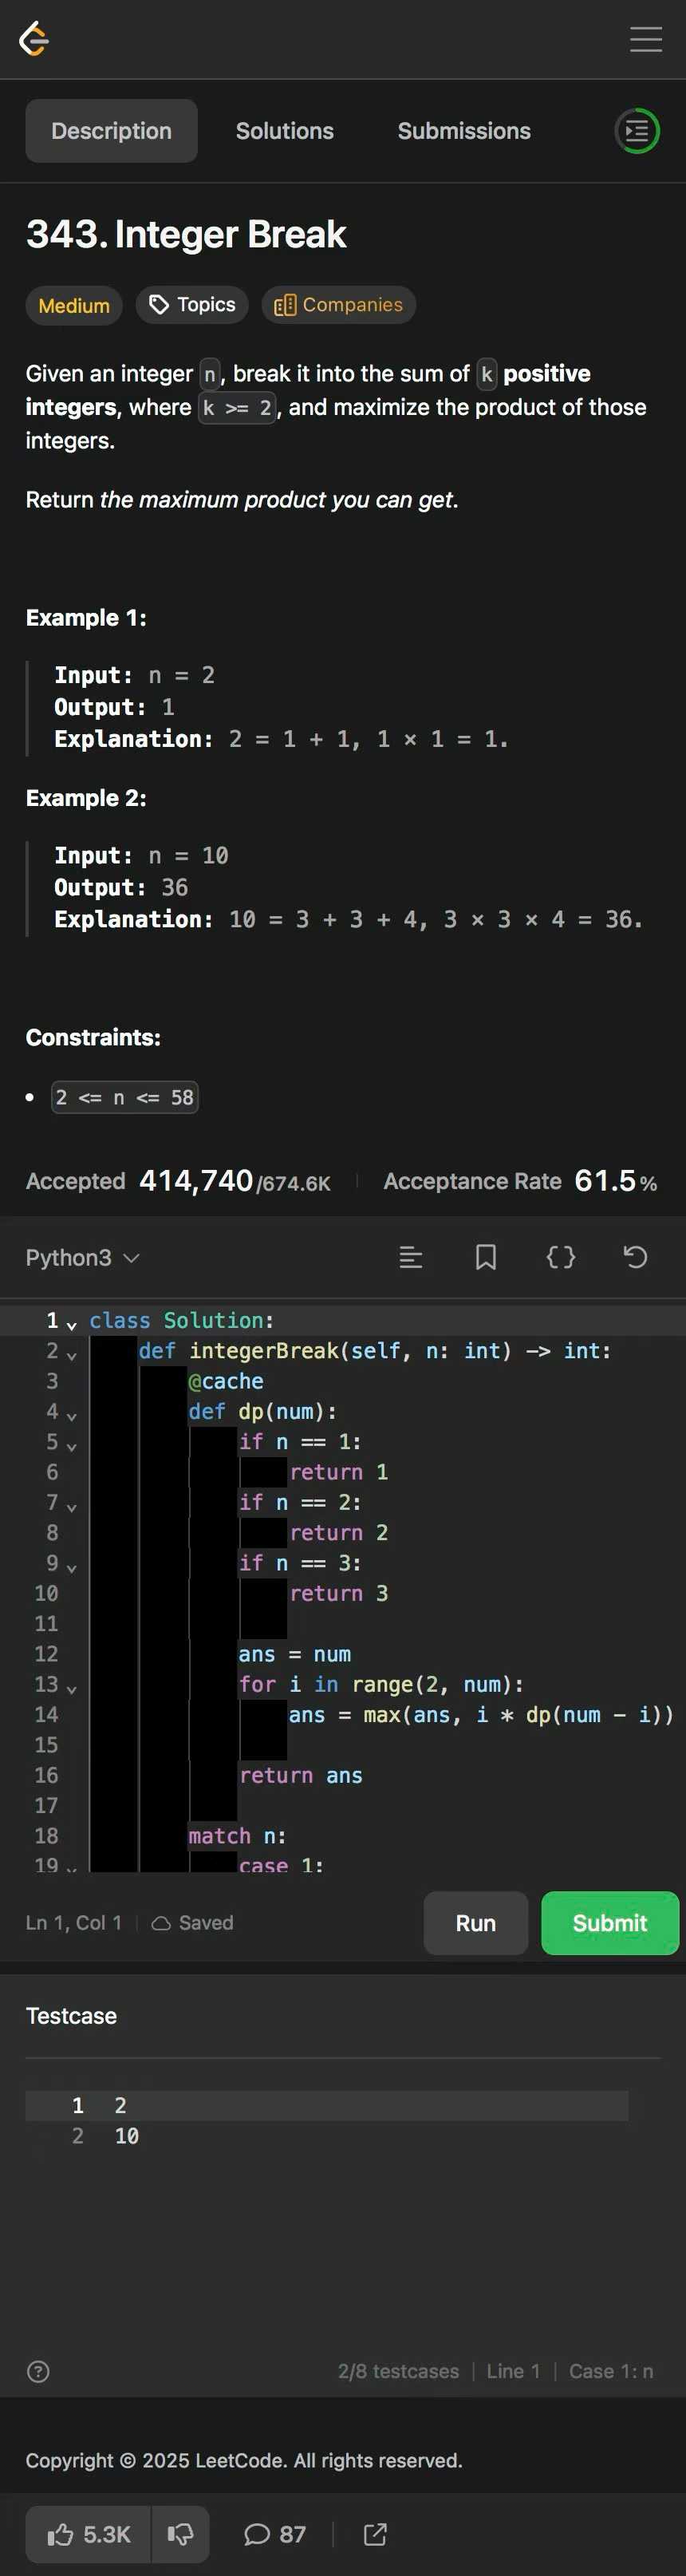This screenshot has height=2576, width=686.
Task: Like the problem with thumbs up
Action: click(x=88, y=2533)
